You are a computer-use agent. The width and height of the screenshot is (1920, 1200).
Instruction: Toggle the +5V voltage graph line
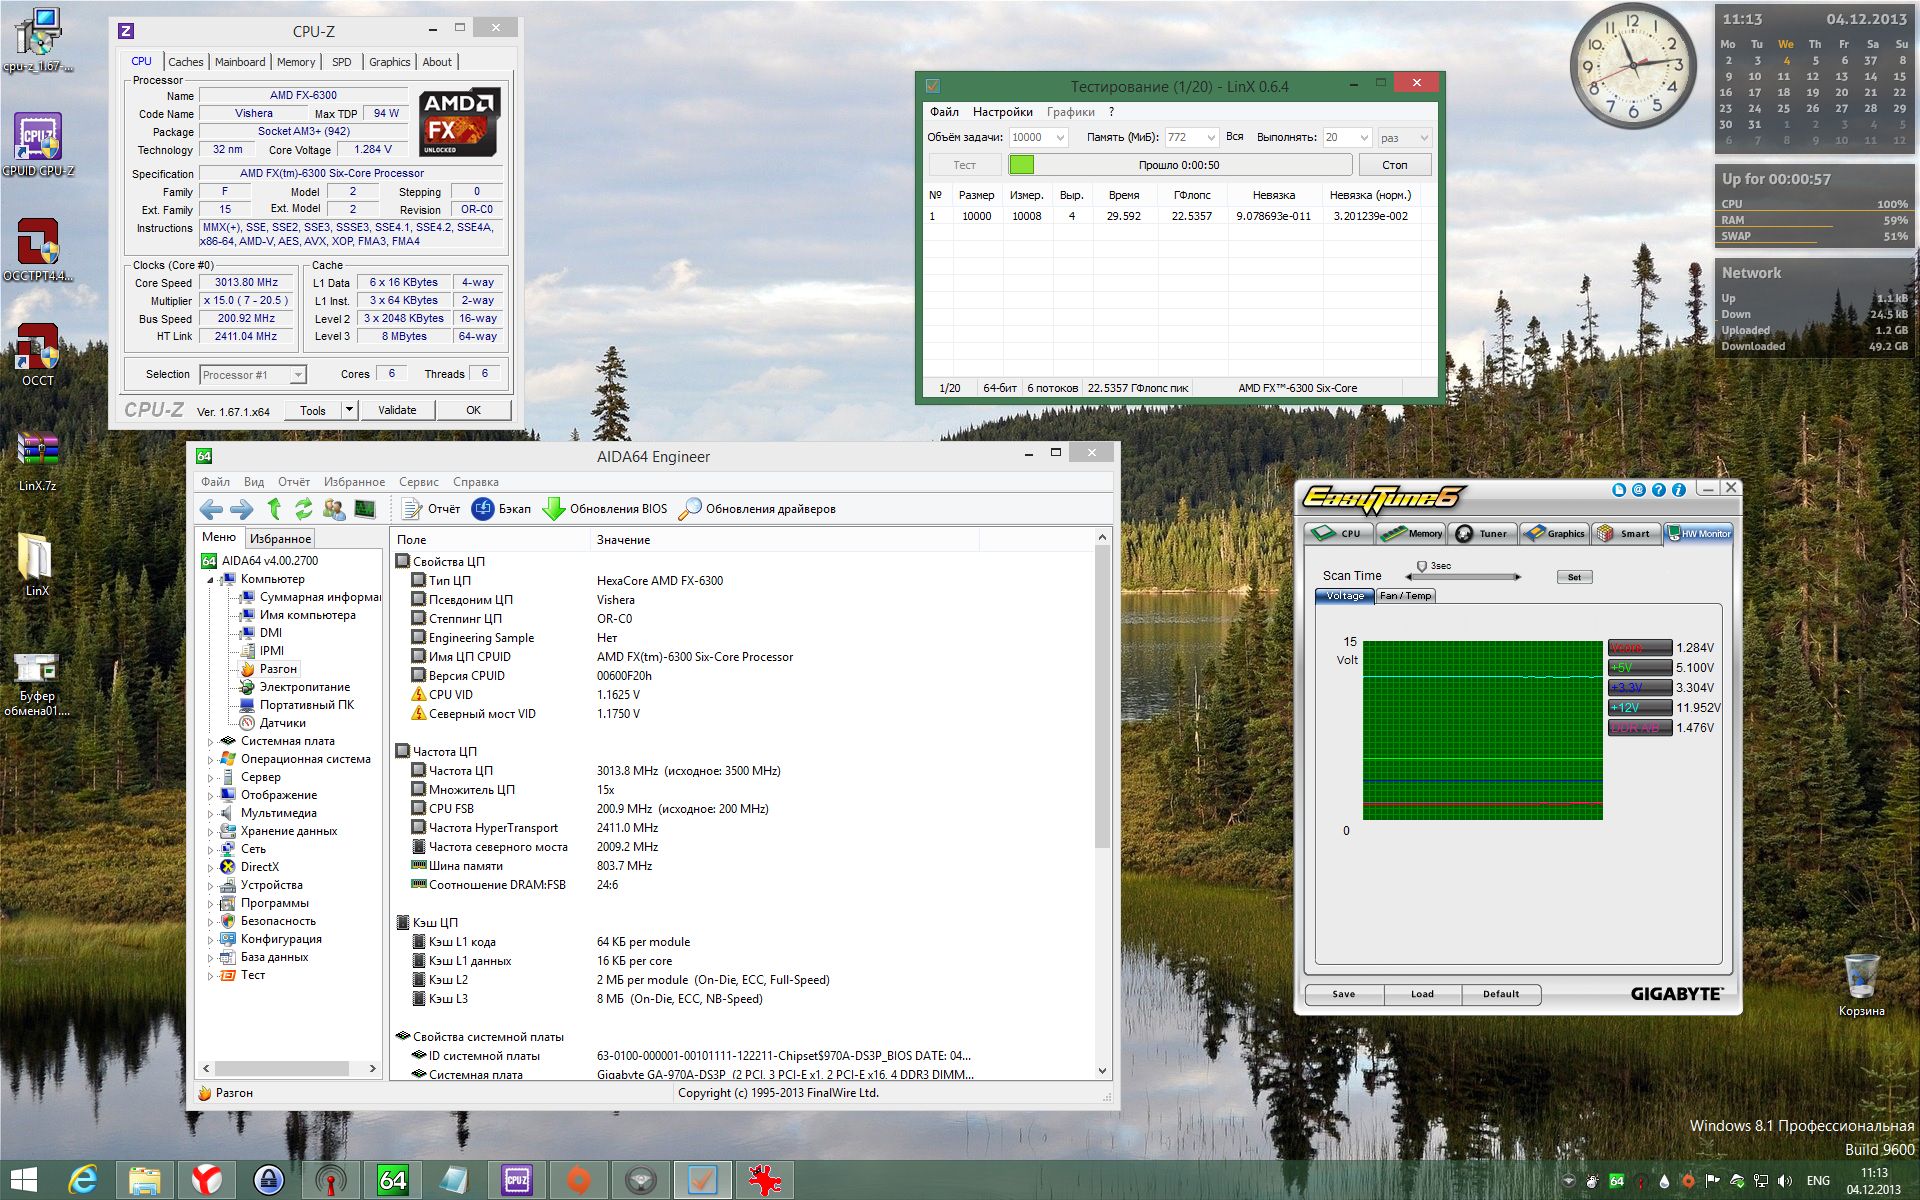(x=1639, y=668)
